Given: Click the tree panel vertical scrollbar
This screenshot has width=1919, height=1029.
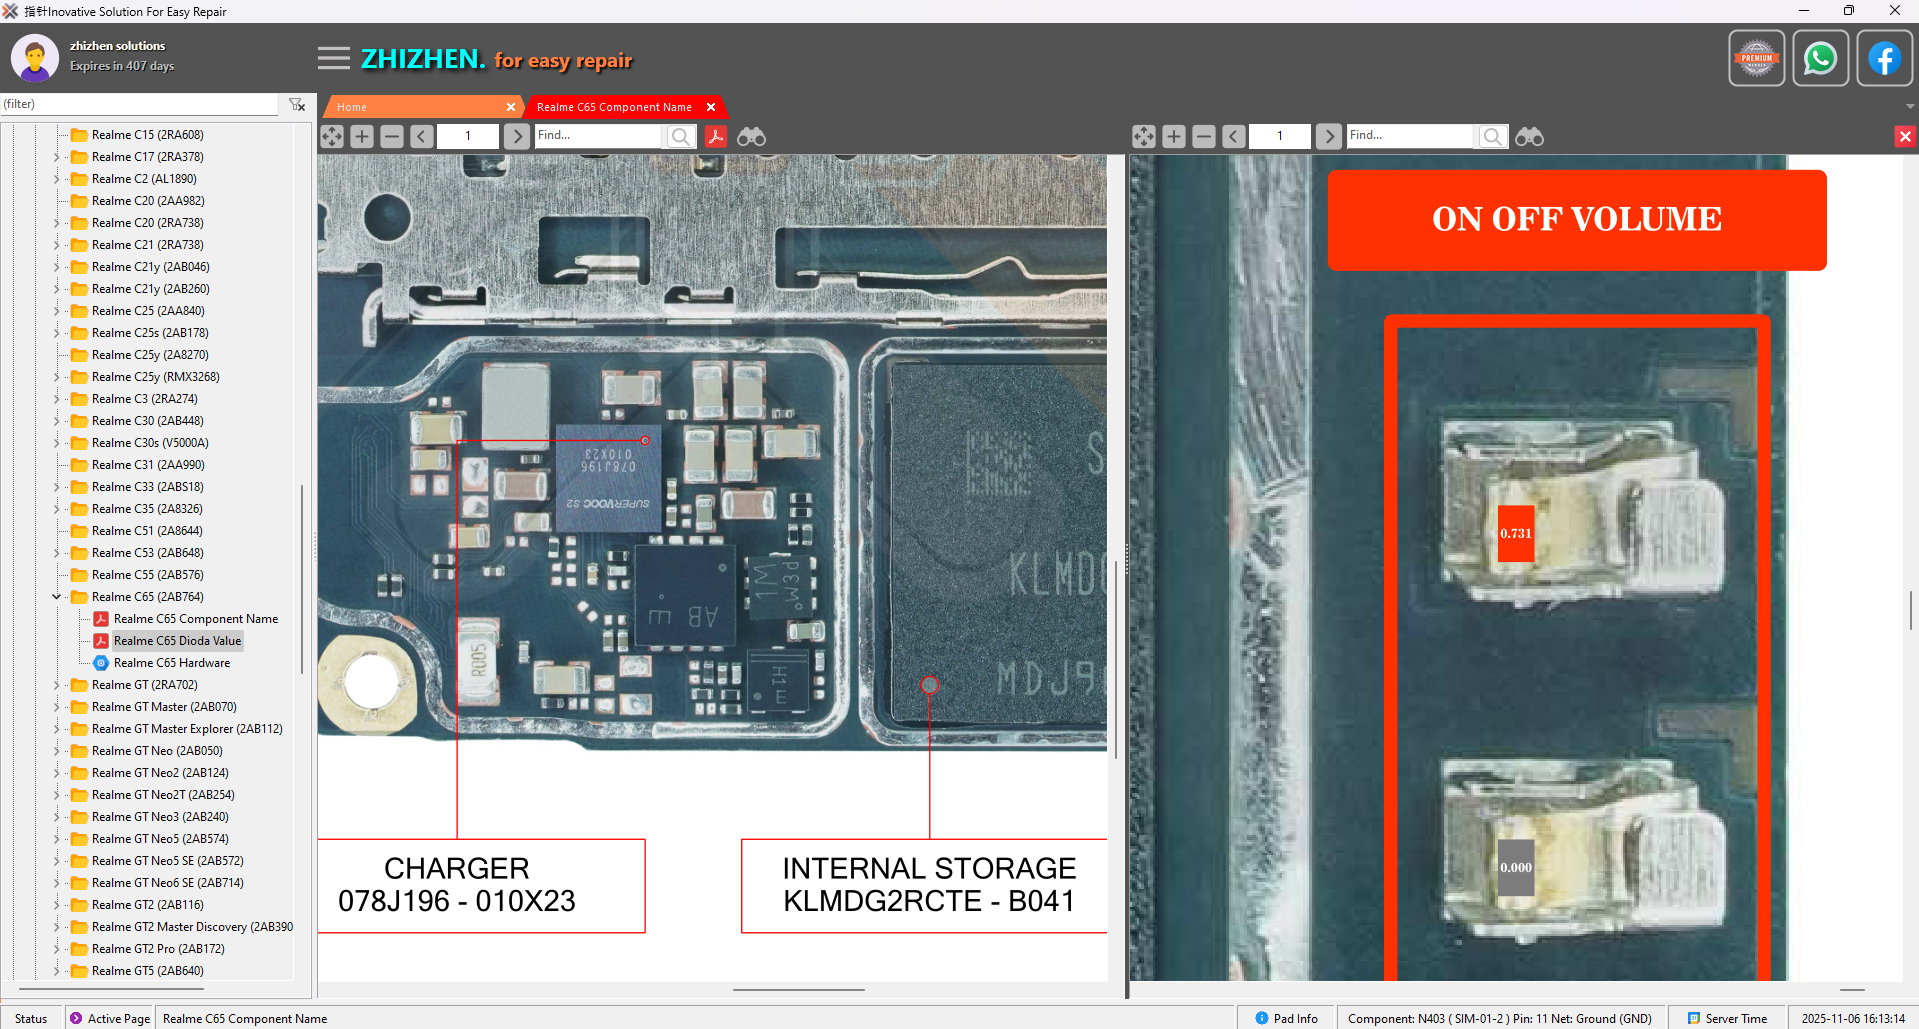Looking at the screenshot, I should 302,579.
